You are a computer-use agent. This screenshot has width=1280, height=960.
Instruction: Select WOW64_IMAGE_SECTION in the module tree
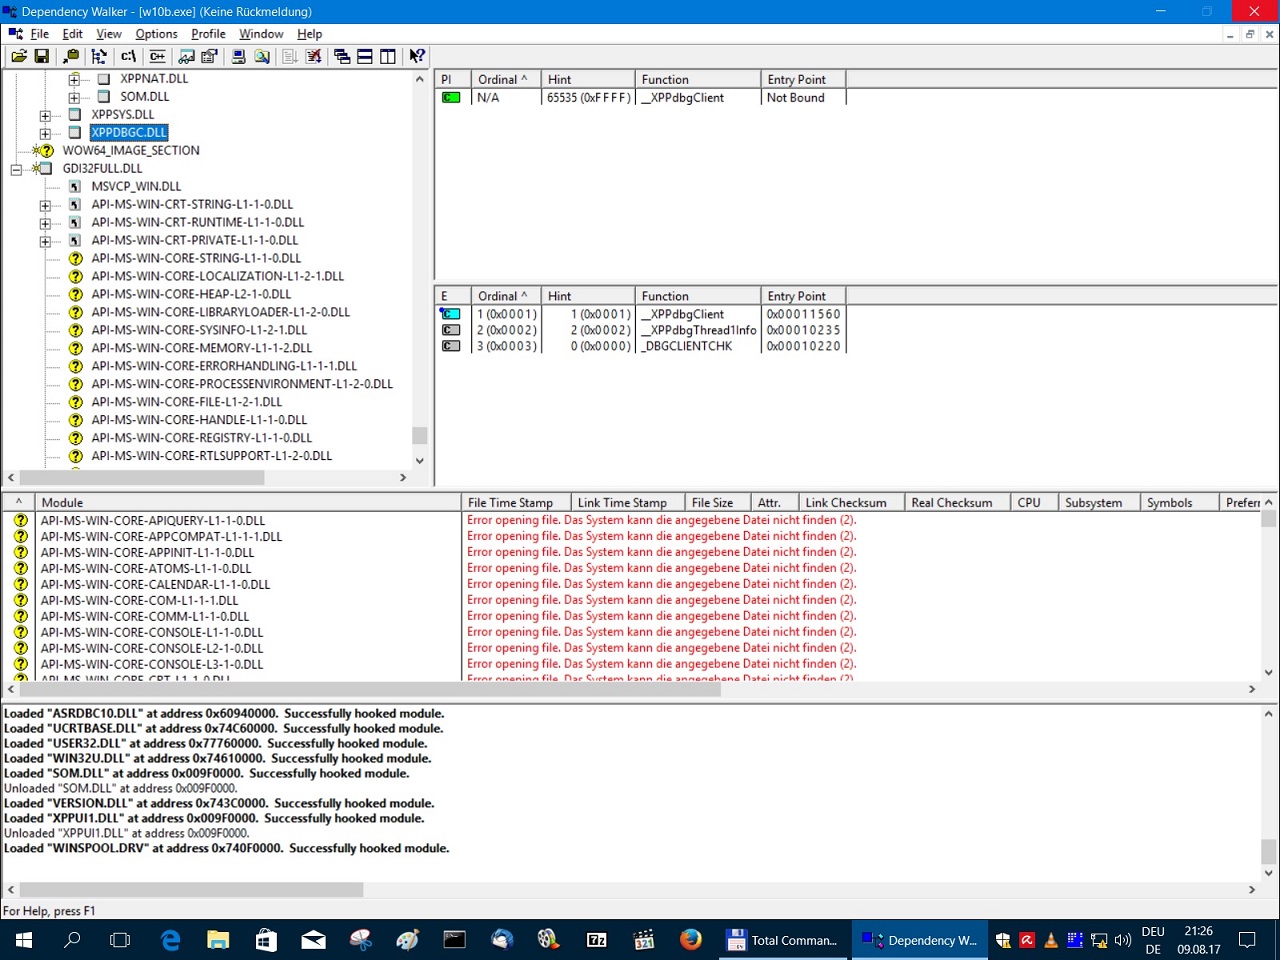[131, 151]
